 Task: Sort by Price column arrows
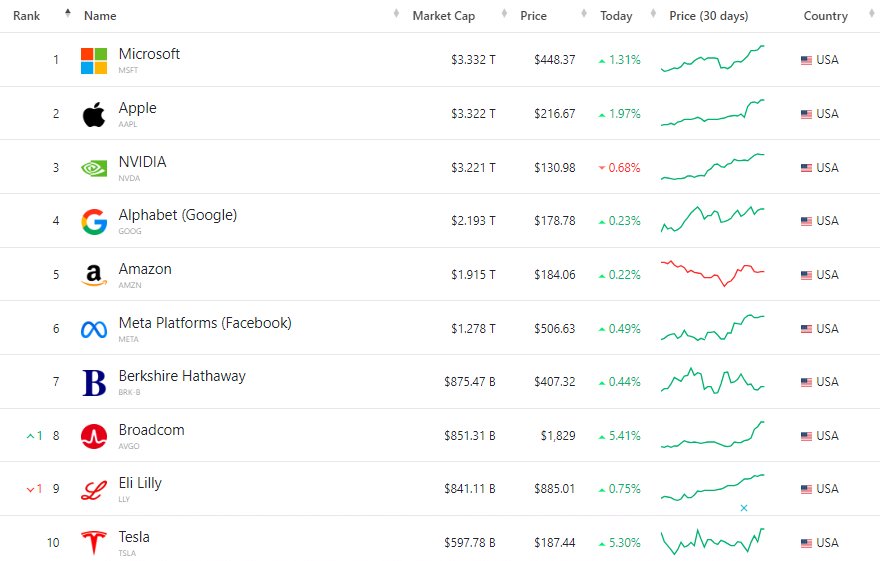584,13
